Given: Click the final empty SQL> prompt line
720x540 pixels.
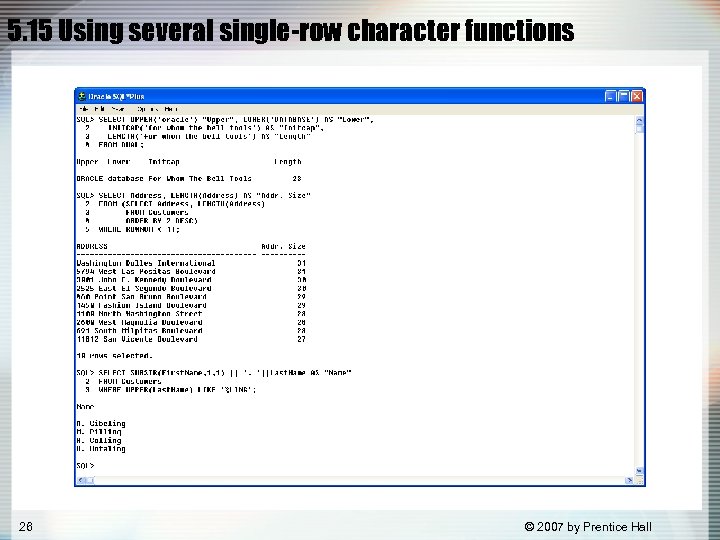Looking at the screenshot, I should pos(85,466).
